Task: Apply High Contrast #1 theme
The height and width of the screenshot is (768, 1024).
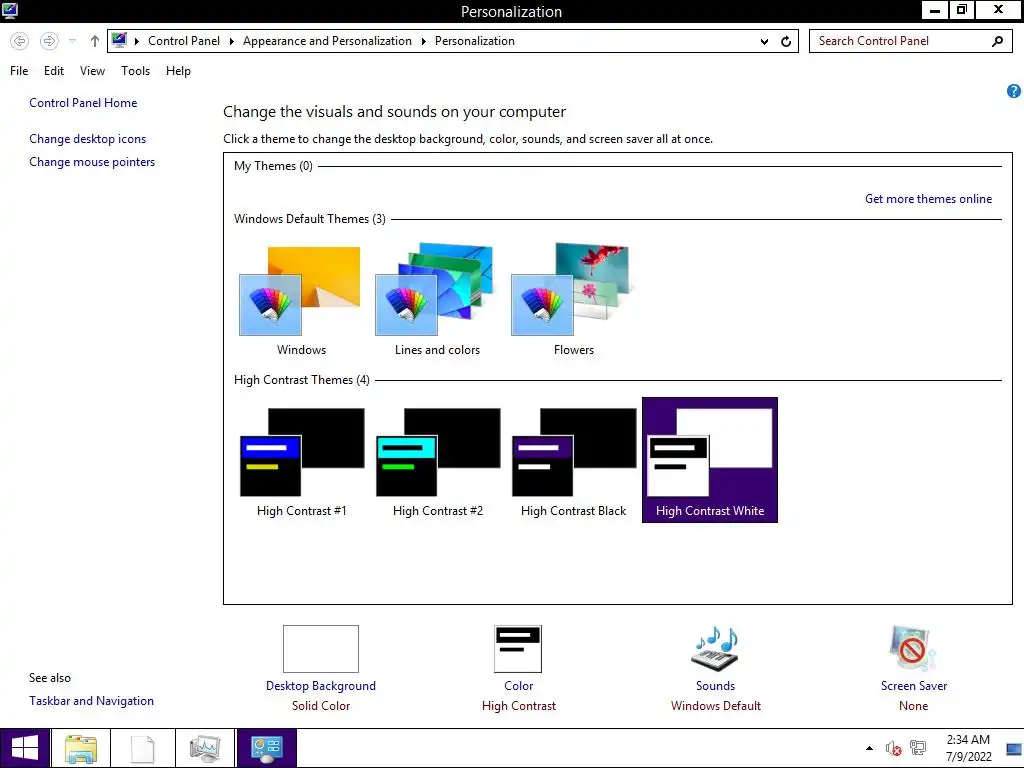Action: click(301, 461)
